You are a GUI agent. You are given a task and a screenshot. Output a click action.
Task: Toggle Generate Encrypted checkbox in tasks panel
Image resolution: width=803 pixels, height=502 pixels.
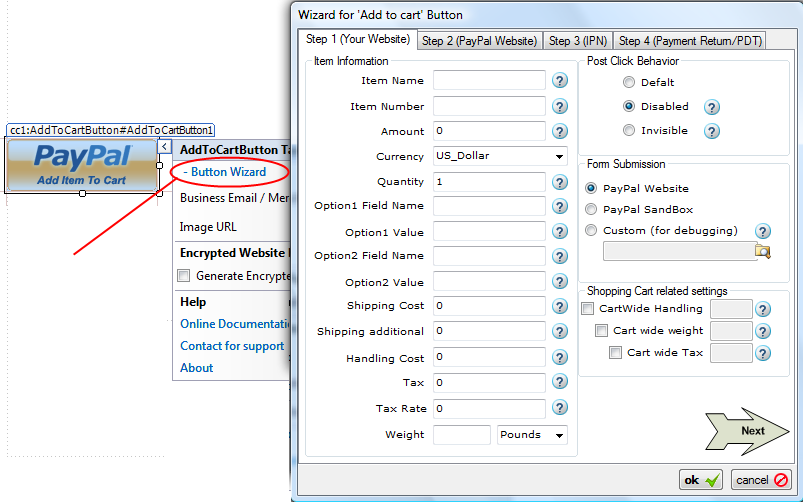tap(183, 276)
